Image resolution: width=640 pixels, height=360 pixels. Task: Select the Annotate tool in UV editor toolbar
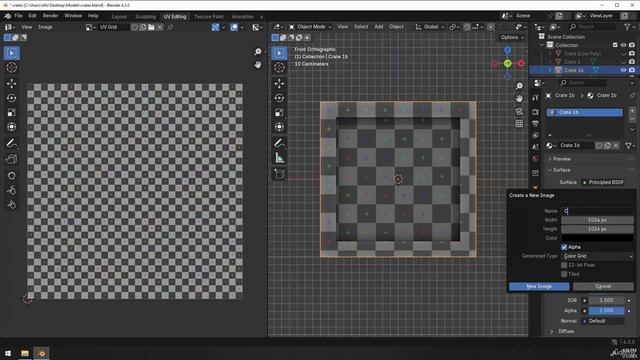[11, 143]
